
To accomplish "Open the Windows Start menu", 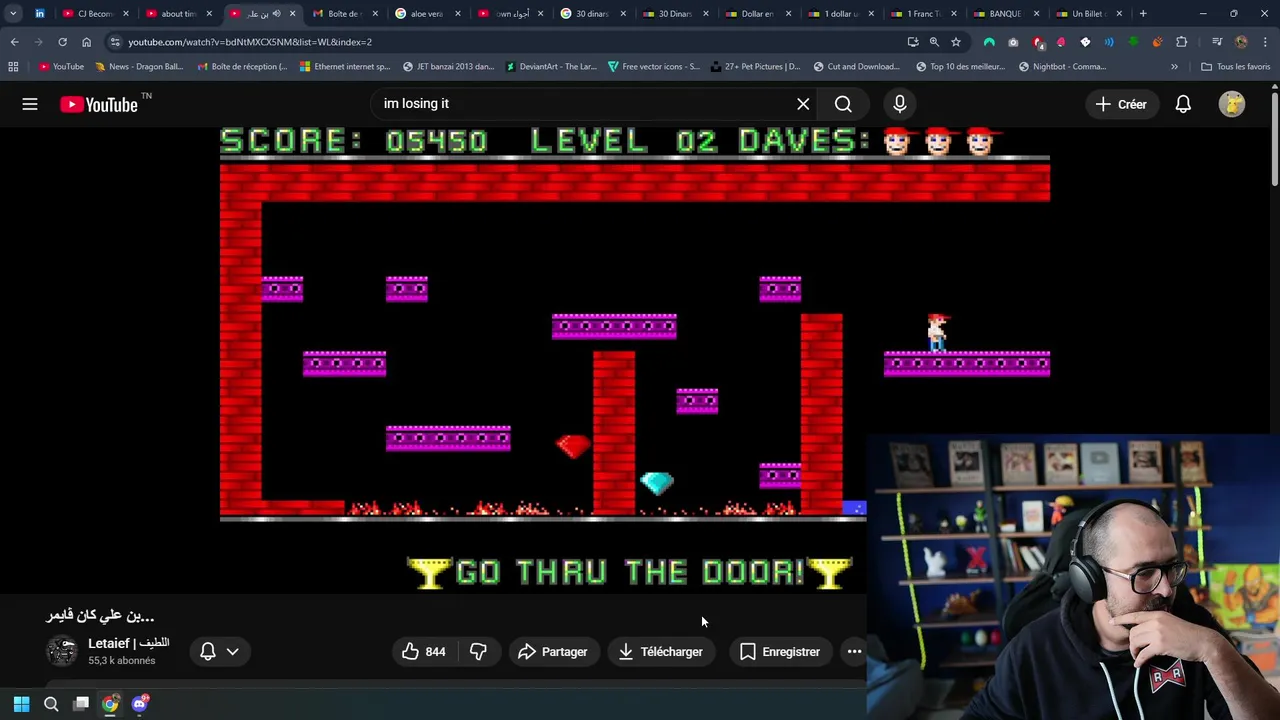I will (x=21, y=704).
